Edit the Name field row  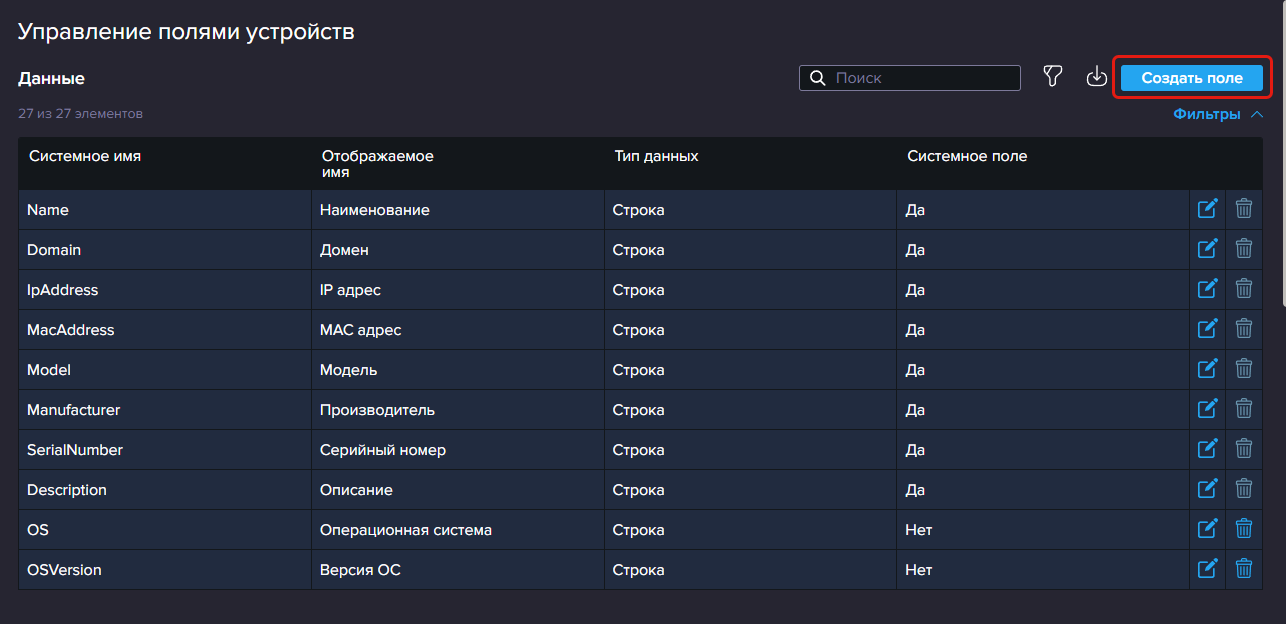pos(1207,209)
